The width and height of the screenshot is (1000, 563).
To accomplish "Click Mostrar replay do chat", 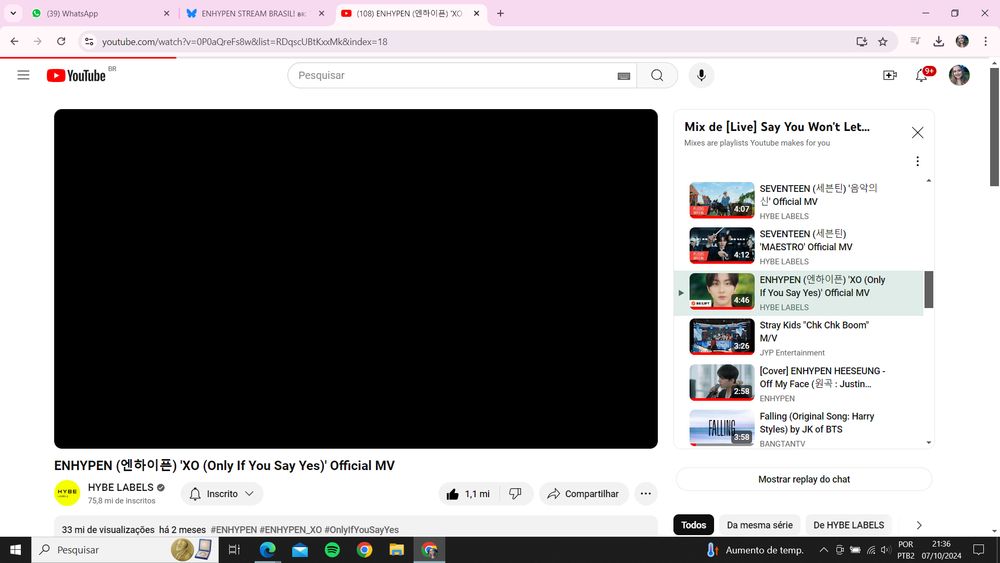I will click(x=804, y=479).
